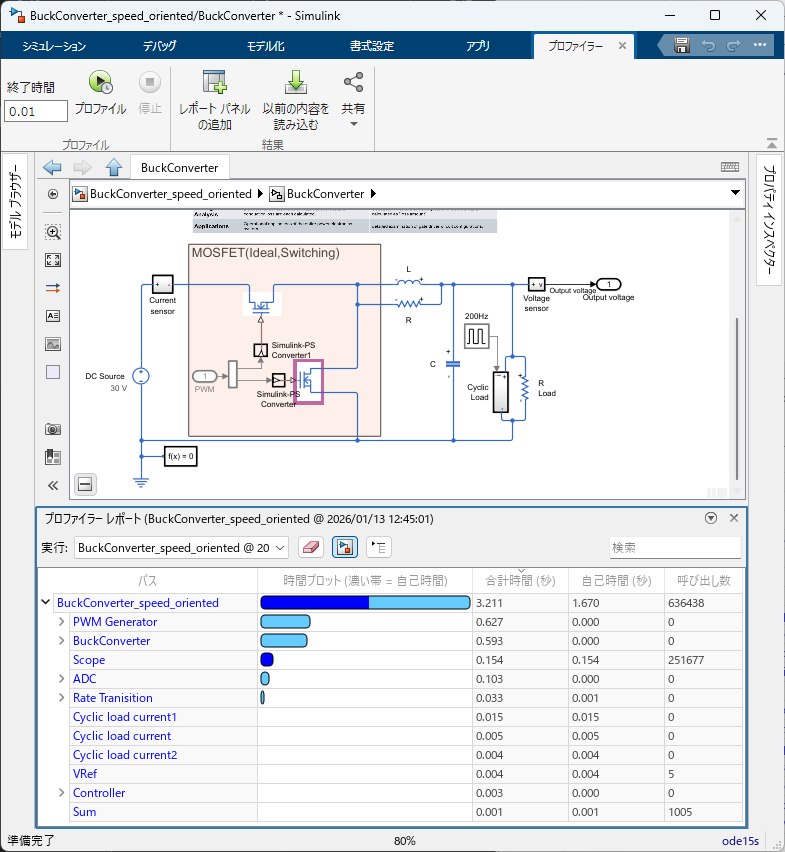The height and width of the screenshot is (852, 785).
Task: Click the eraser icon in the profiler report
Action: 311,547
